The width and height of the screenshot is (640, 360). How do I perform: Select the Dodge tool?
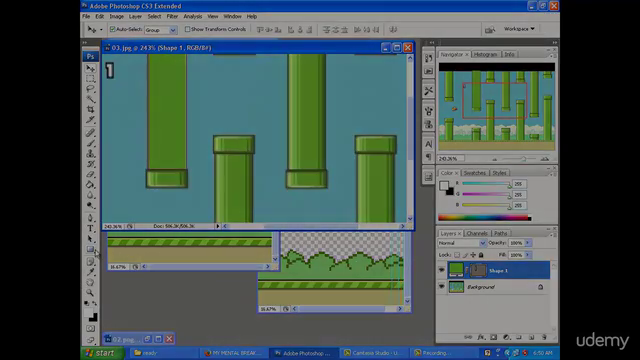click(91, 205)
